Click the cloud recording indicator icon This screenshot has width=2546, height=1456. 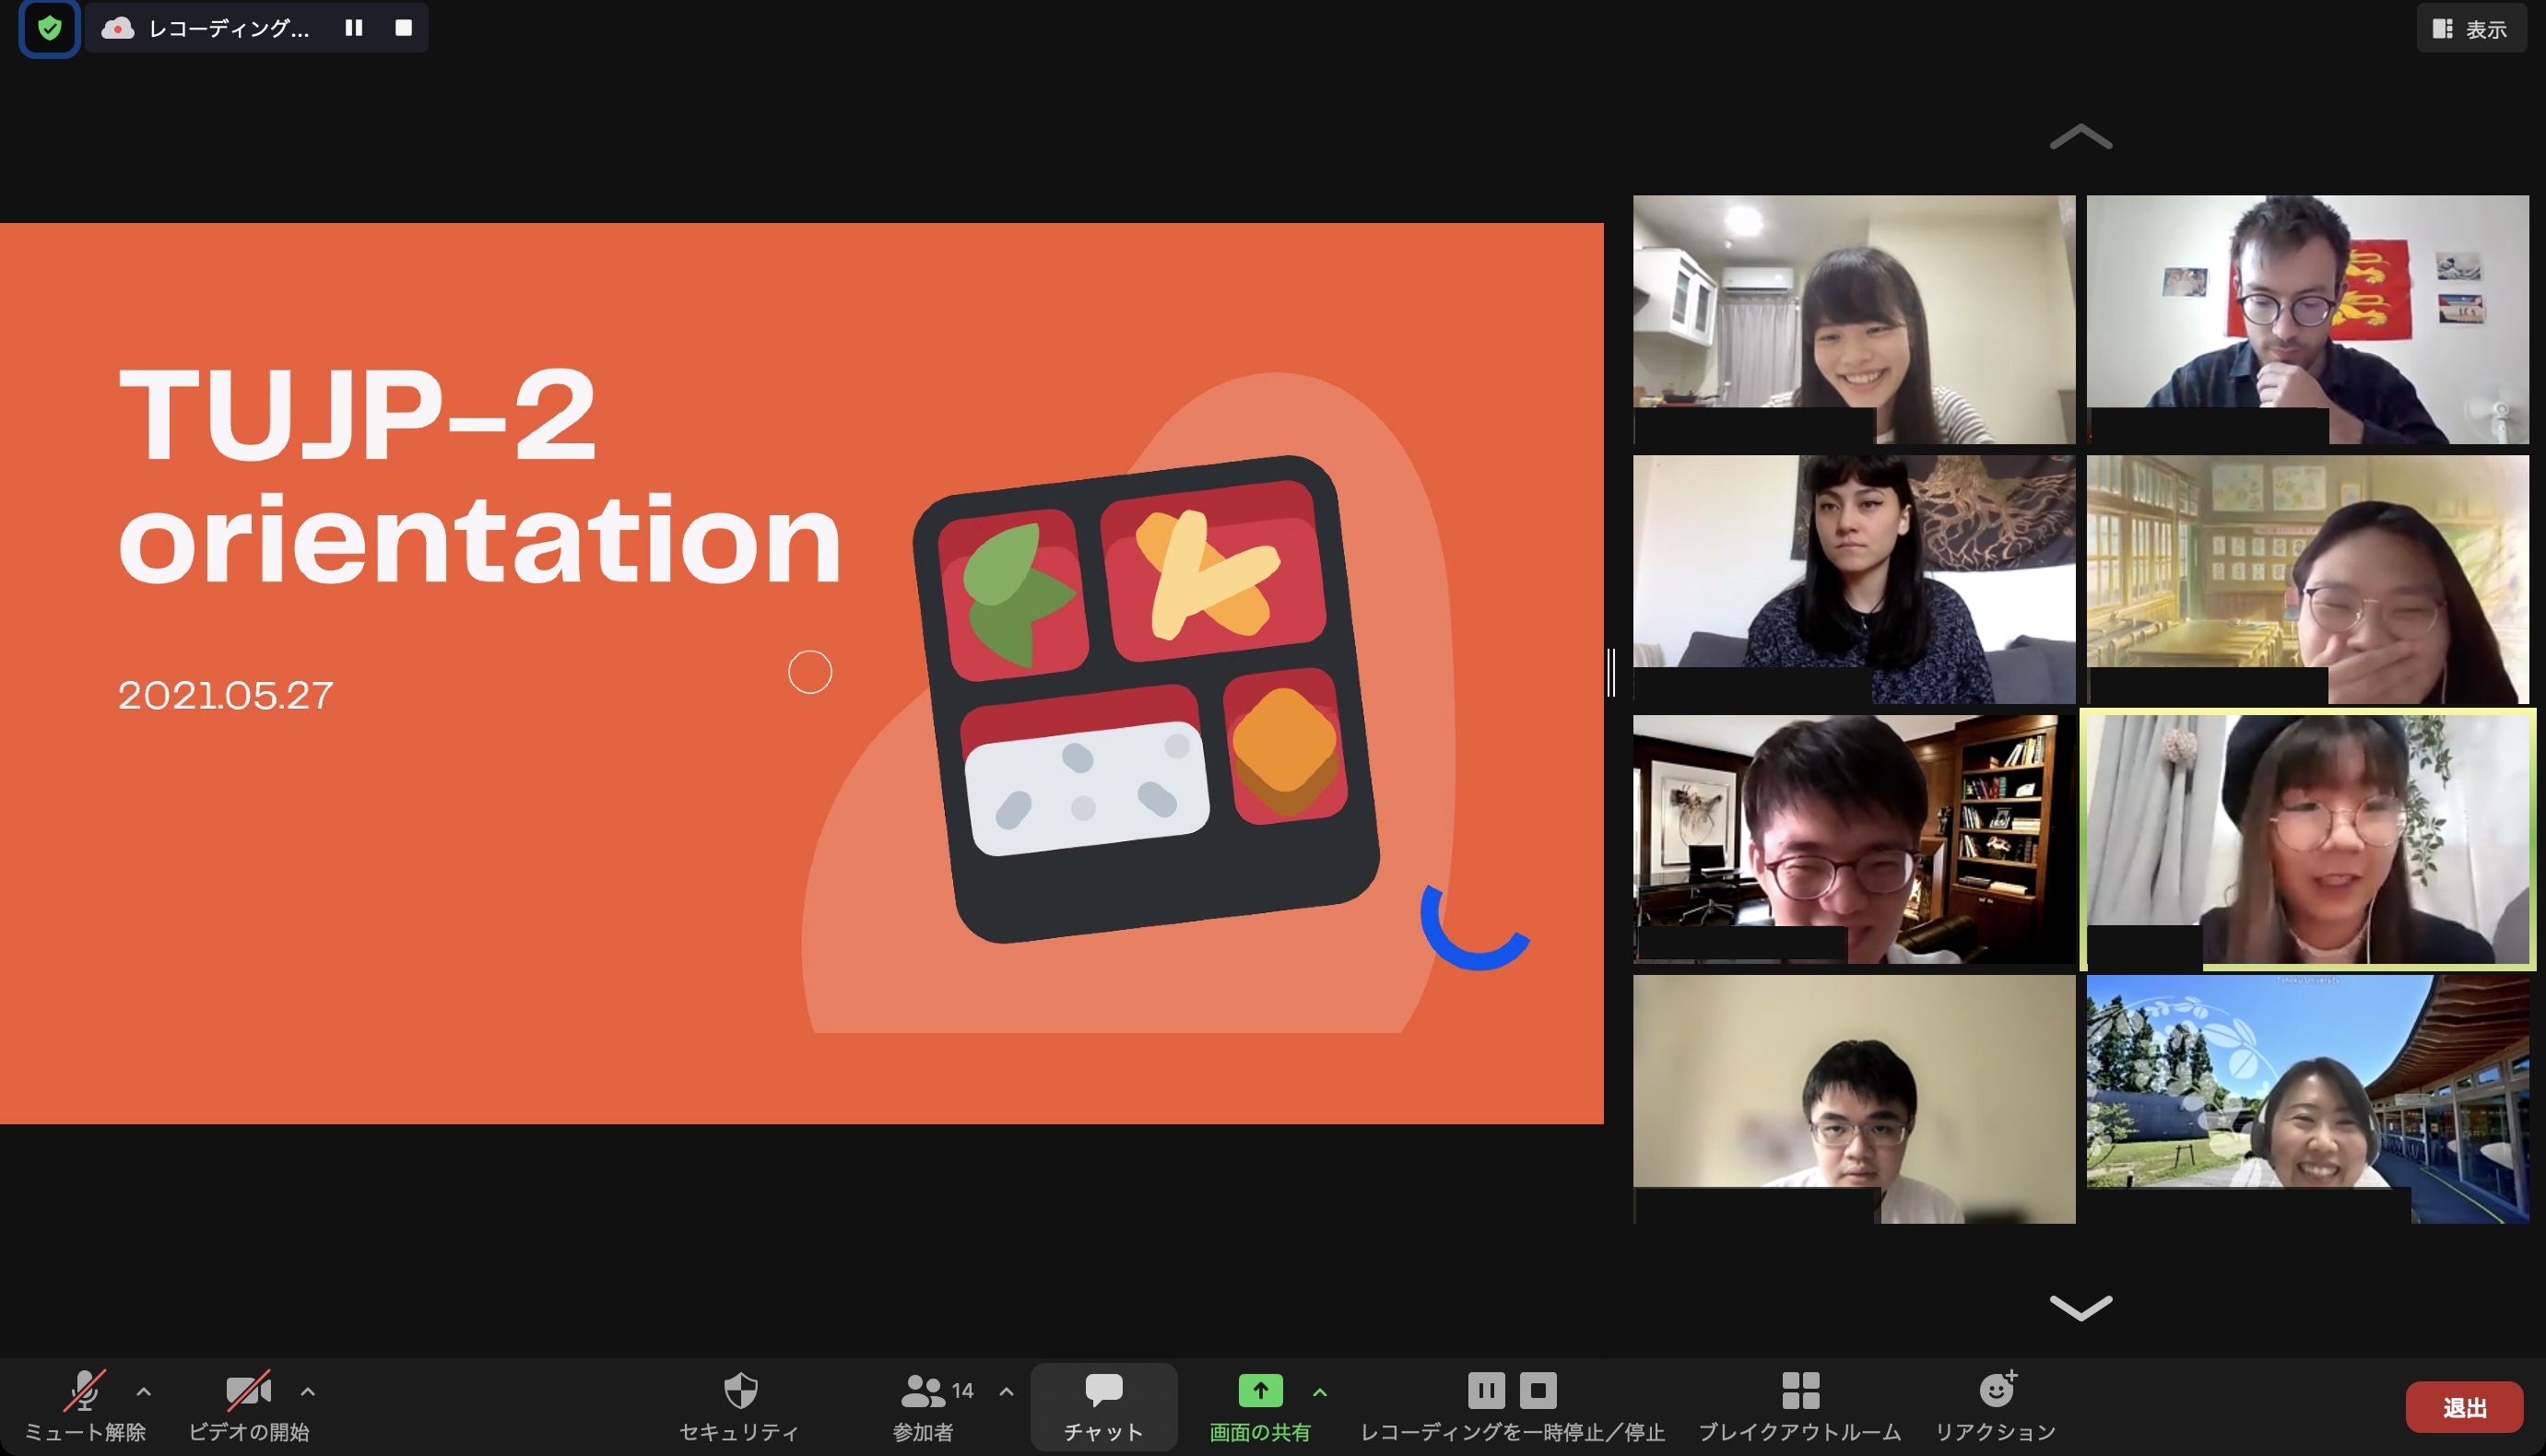point(118,28)
